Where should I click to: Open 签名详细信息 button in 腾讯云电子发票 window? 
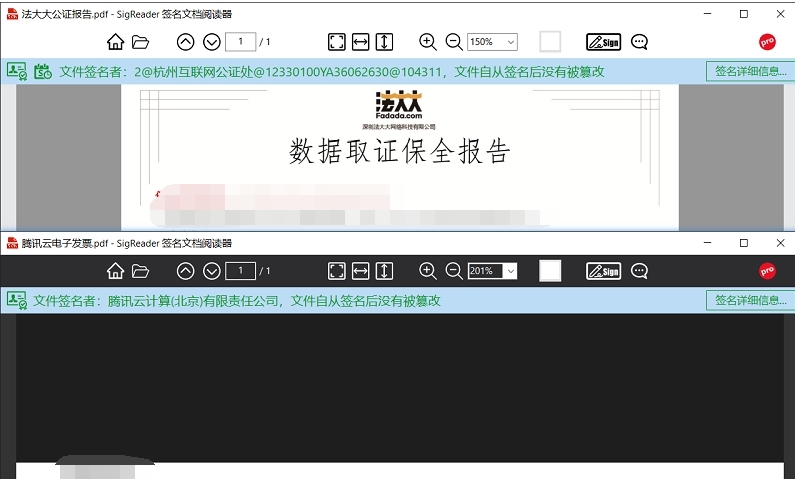(750, 301)
